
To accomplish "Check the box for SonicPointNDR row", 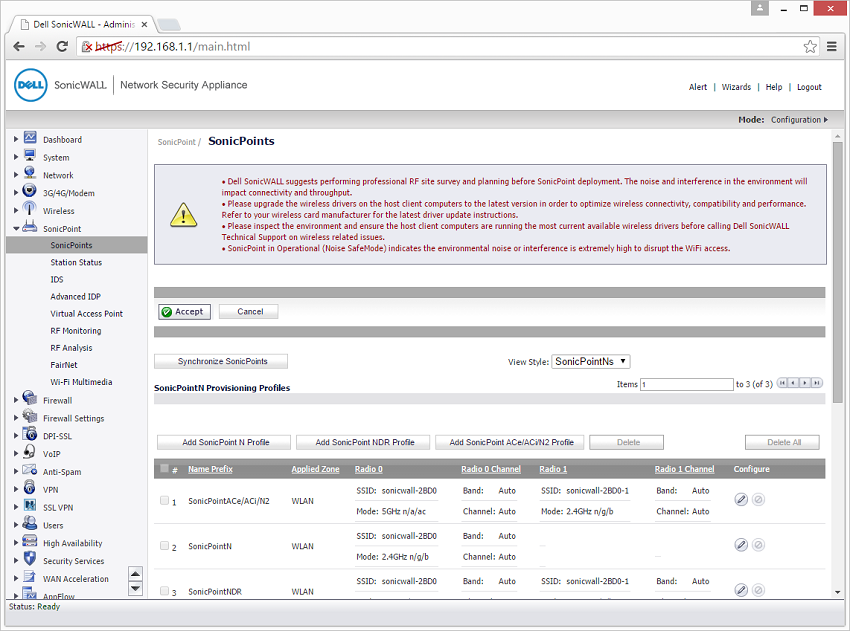I will [164, 591].
